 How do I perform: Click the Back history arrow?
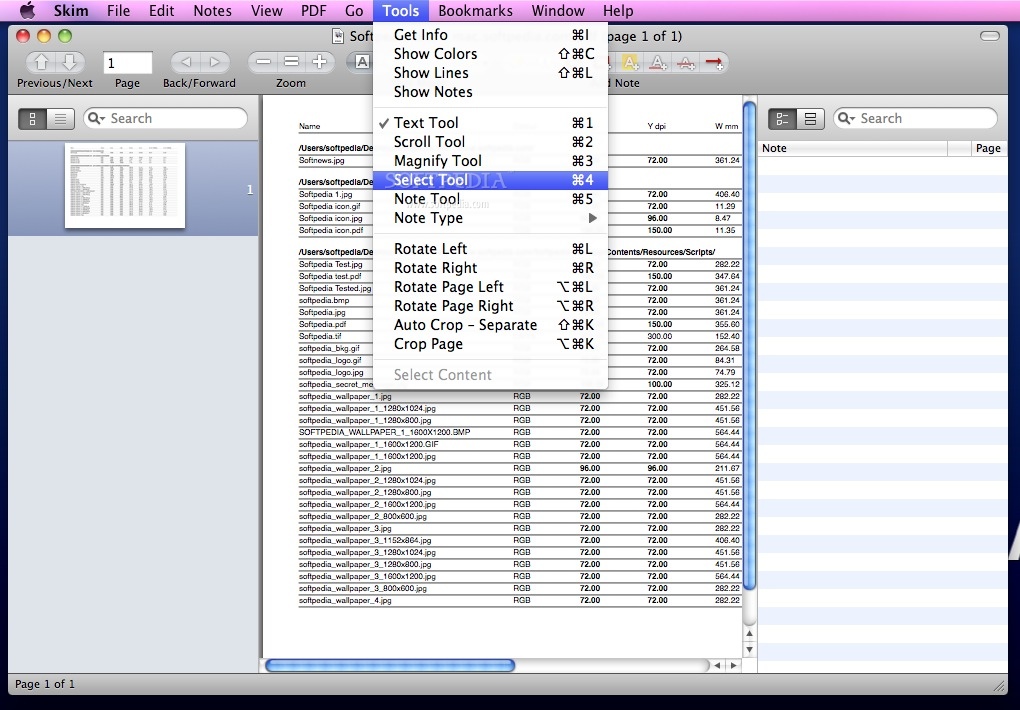(x=185, y=62)
